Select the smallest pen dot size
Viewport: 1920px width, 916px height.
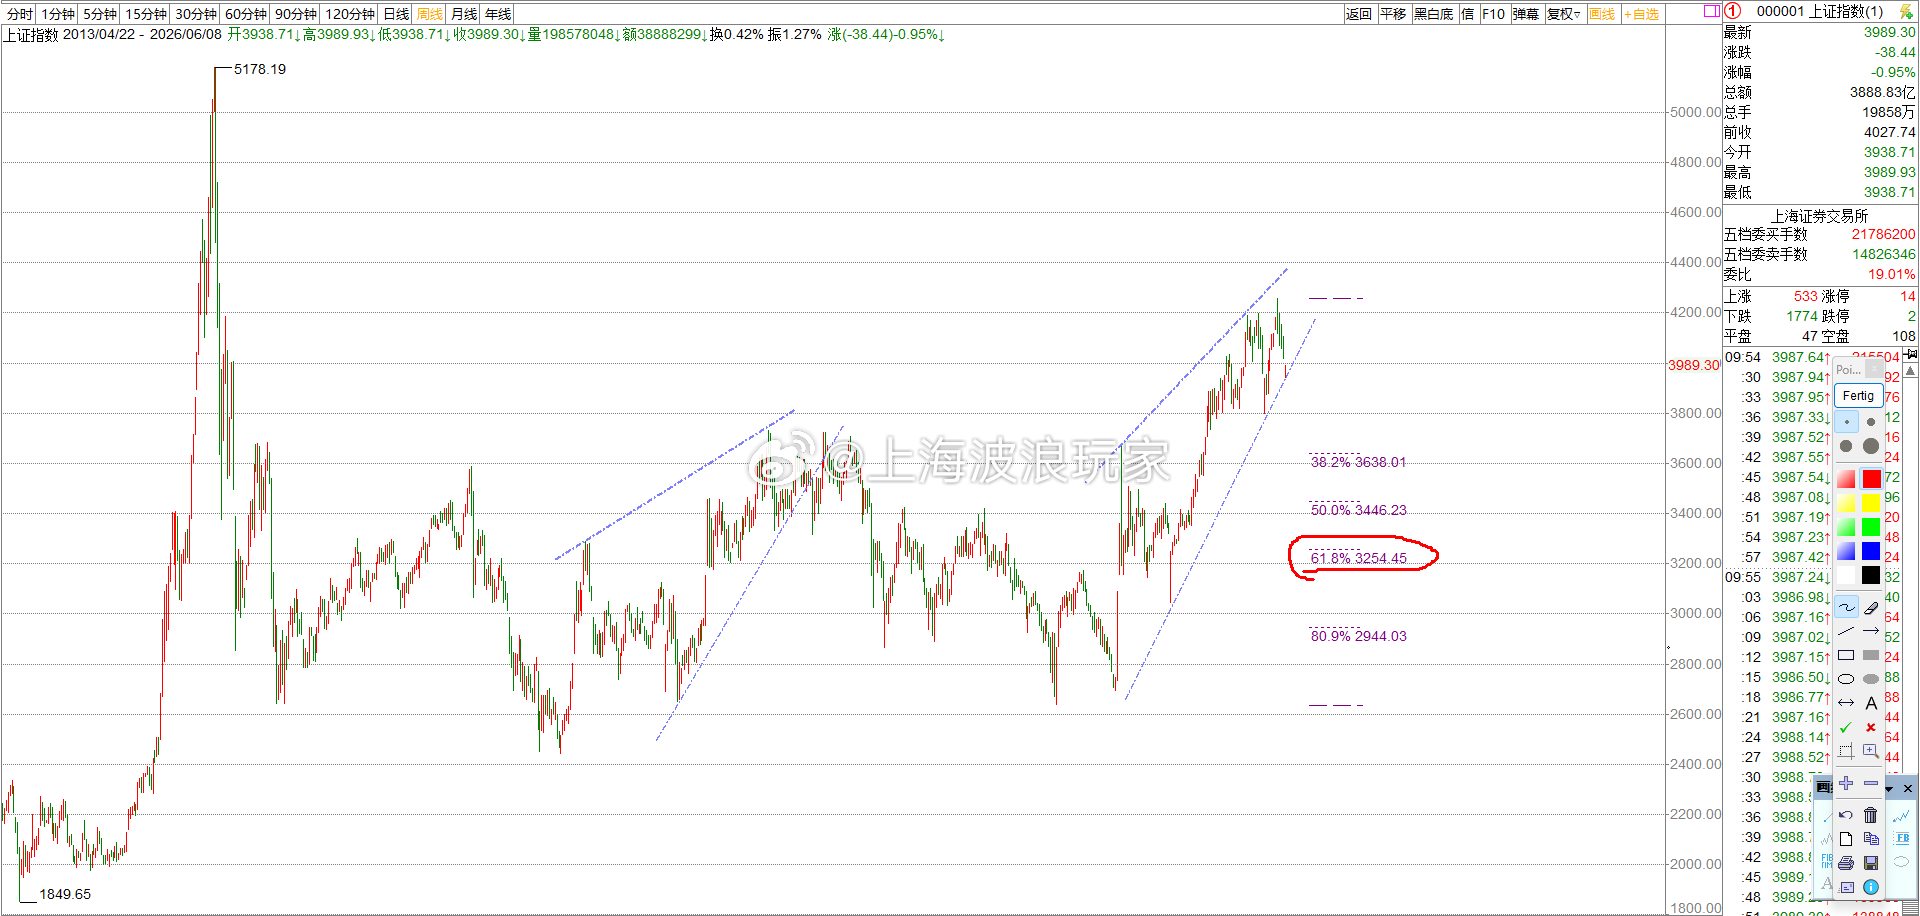[1846, 422]
